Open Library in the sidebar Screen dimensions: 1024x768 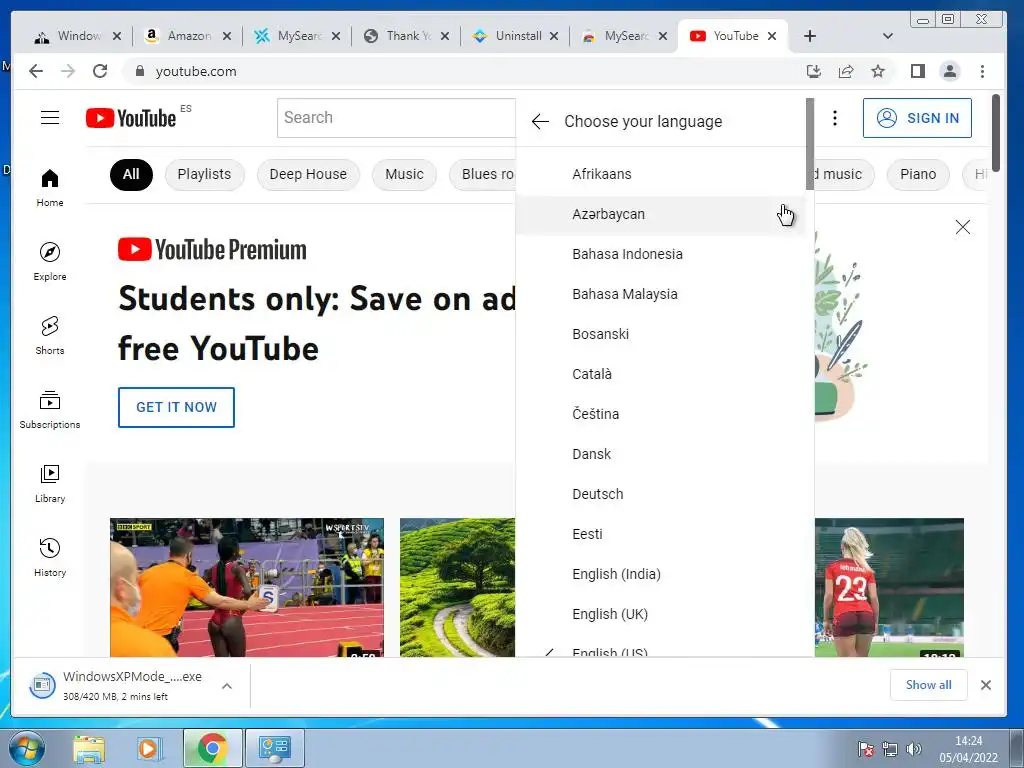point(50,483)
